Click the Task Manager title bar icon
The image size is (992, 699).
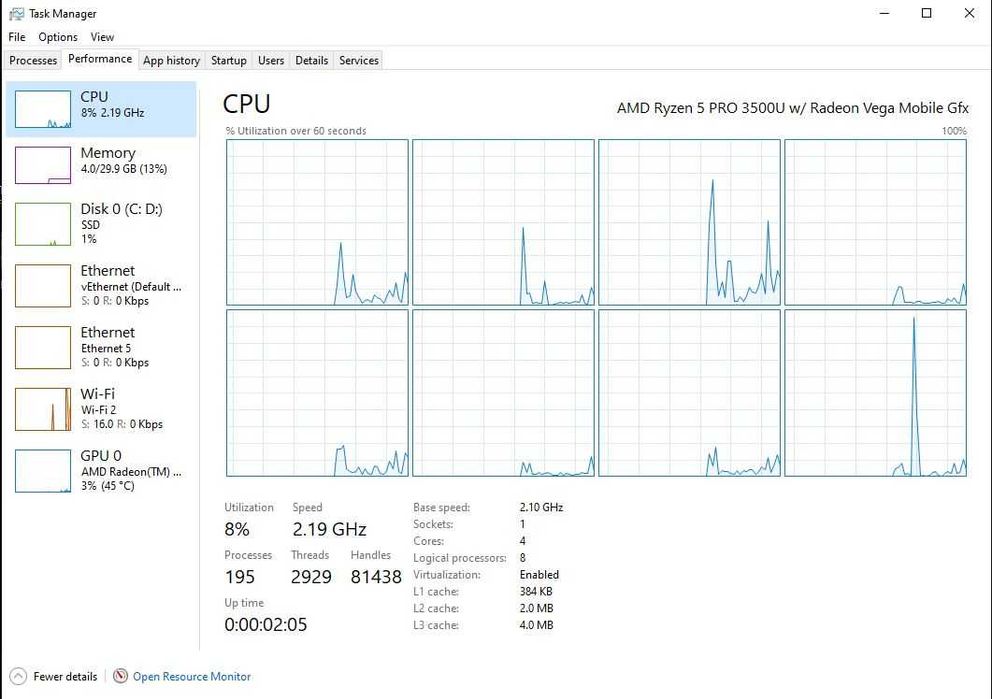16,13
